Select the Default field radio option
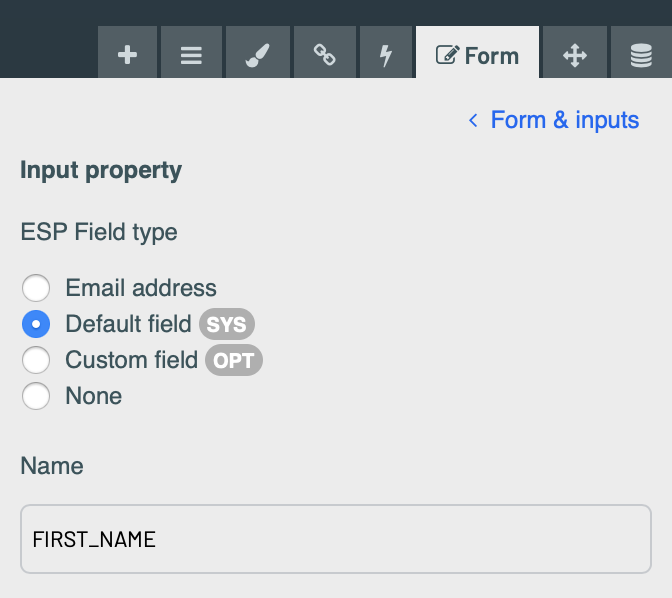Image resolution: width=672 pixels, height=598 pixels. pyautogui.click(x=36, y=324)
